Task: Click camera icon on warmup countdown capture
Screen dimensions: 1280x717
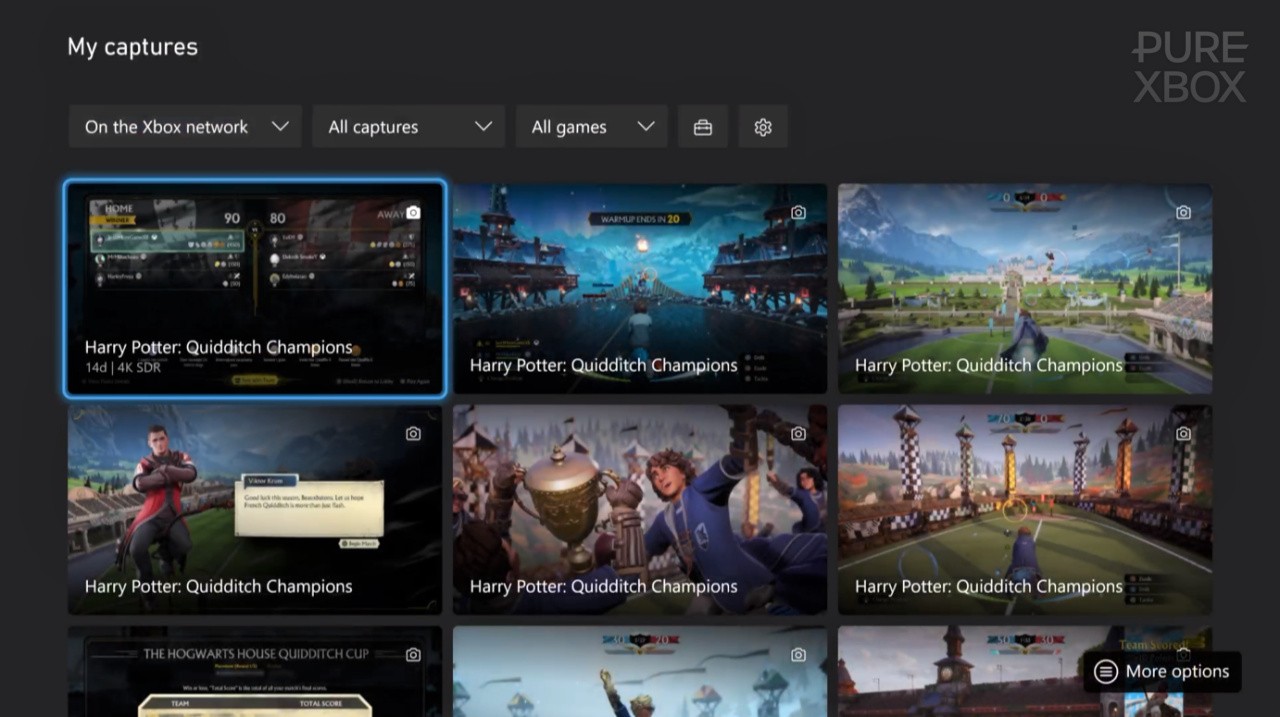Action: 798,213
